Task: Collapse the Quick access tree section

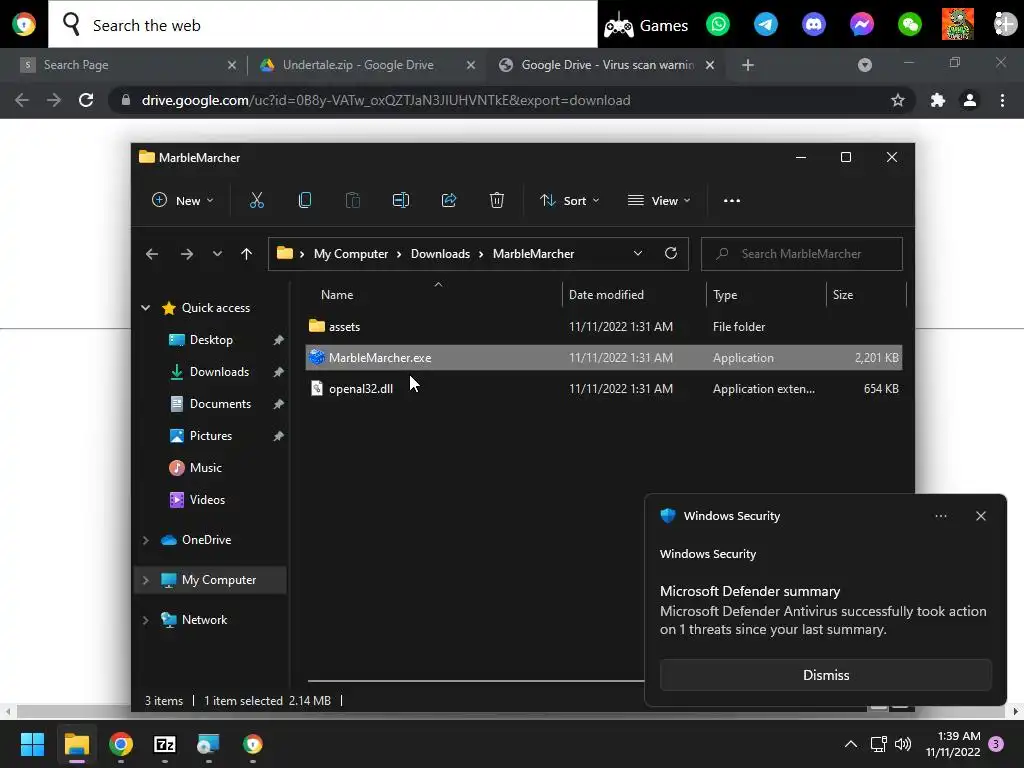Action: tap(146, 308)
